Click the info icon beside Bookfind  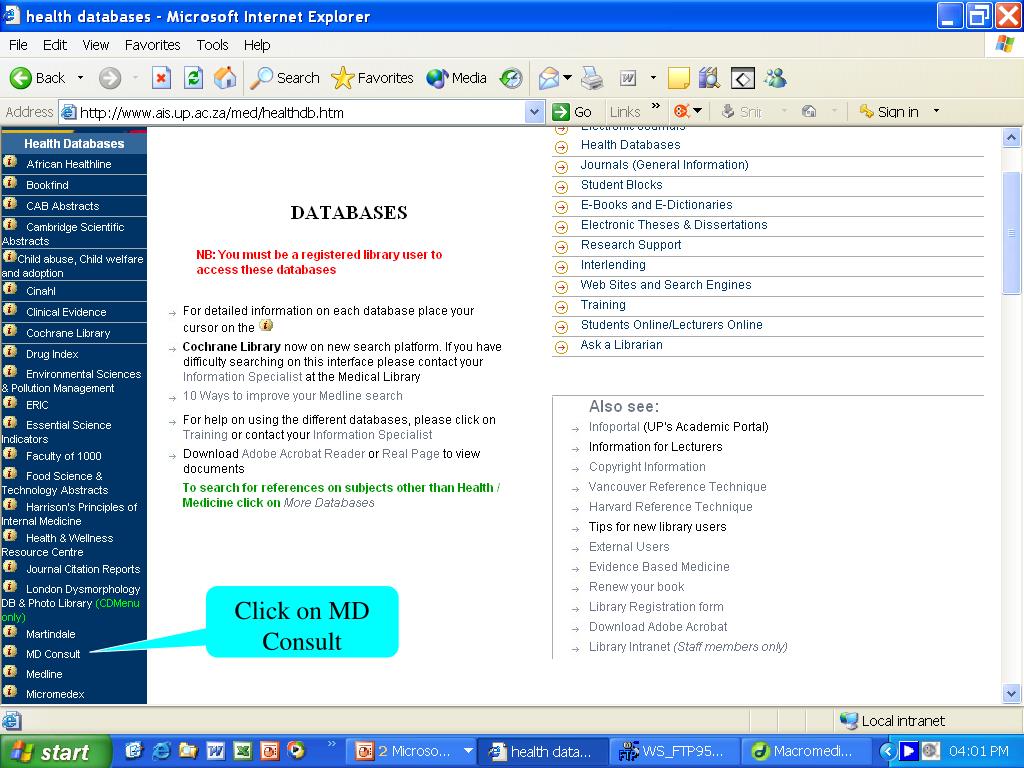click(10, 183)
